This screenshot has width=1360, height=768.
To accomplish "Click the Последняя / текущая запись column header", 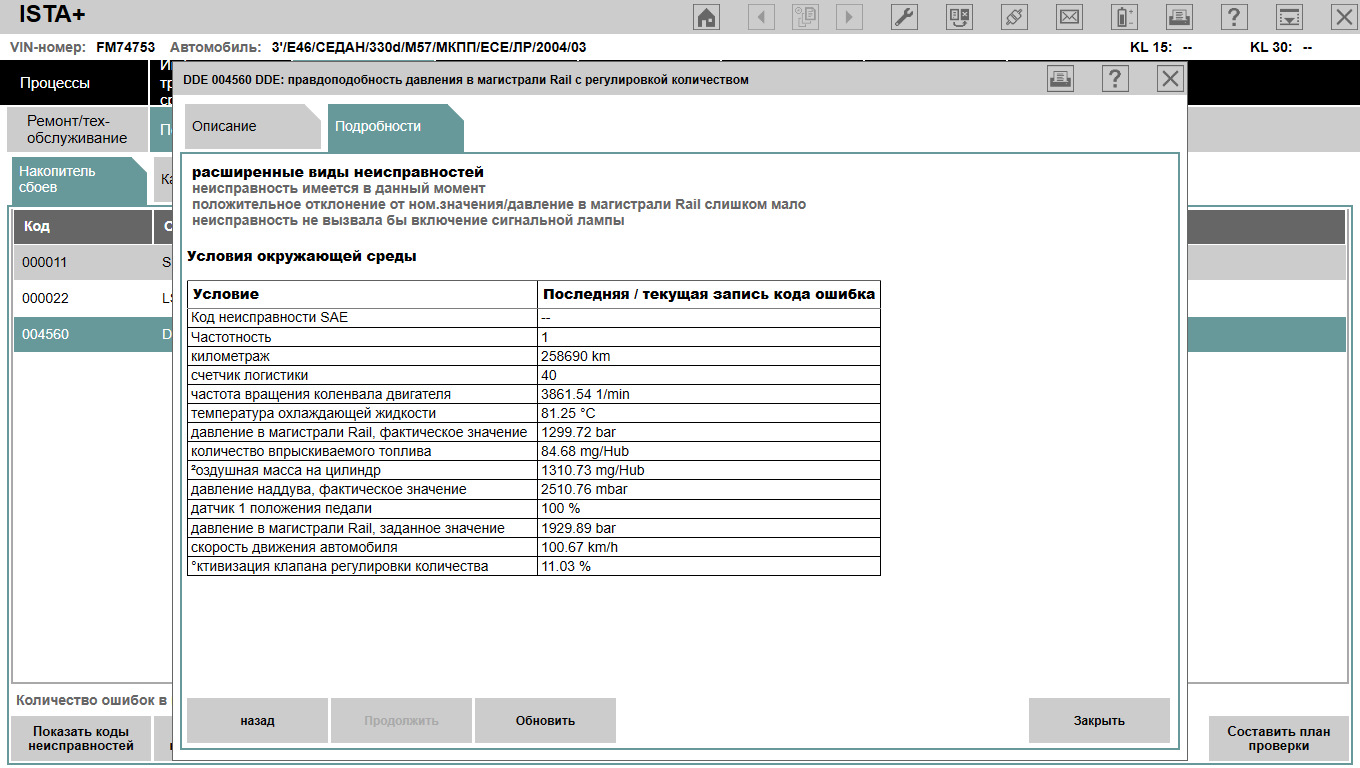I will [709, 294].
